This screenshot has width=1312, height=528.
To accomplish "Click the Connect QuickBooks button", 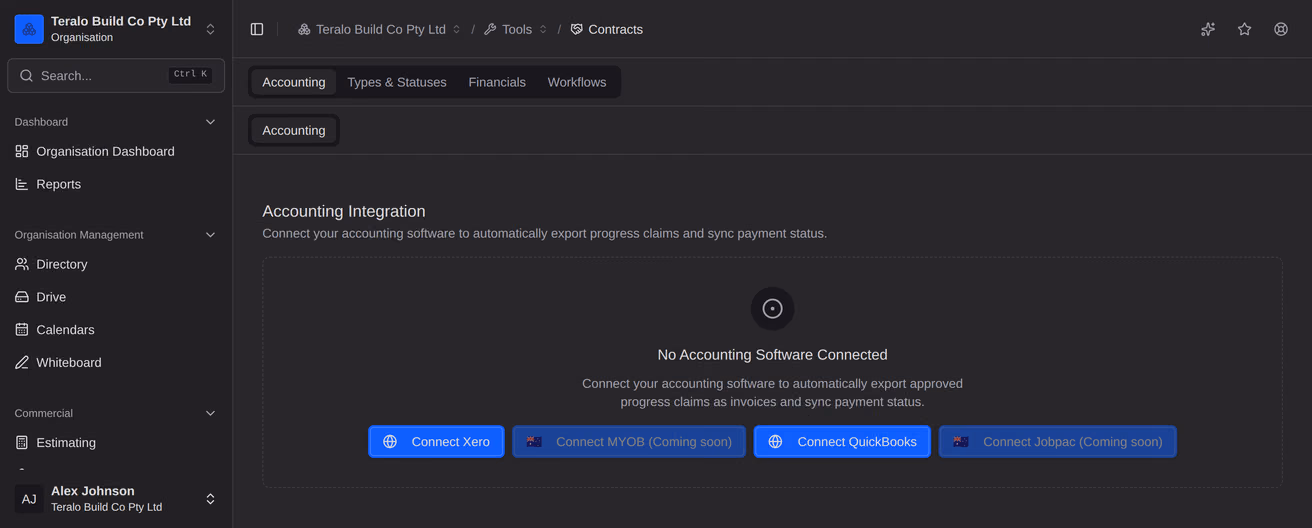I will 842,442.
